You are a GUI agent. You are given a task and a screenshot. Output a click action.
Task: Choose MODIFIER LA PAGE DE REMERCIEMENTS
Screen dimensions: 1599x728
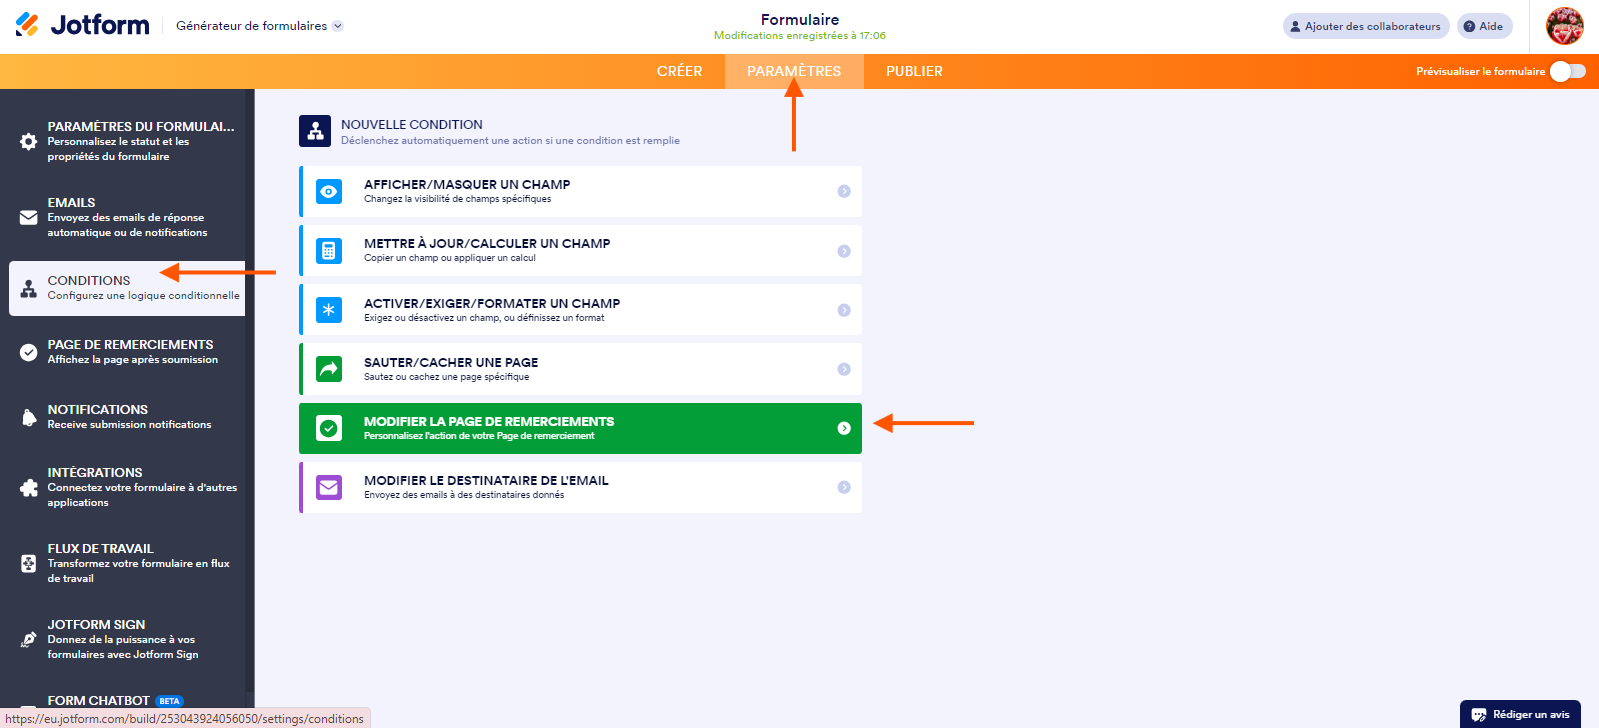[x=580, y=428]
